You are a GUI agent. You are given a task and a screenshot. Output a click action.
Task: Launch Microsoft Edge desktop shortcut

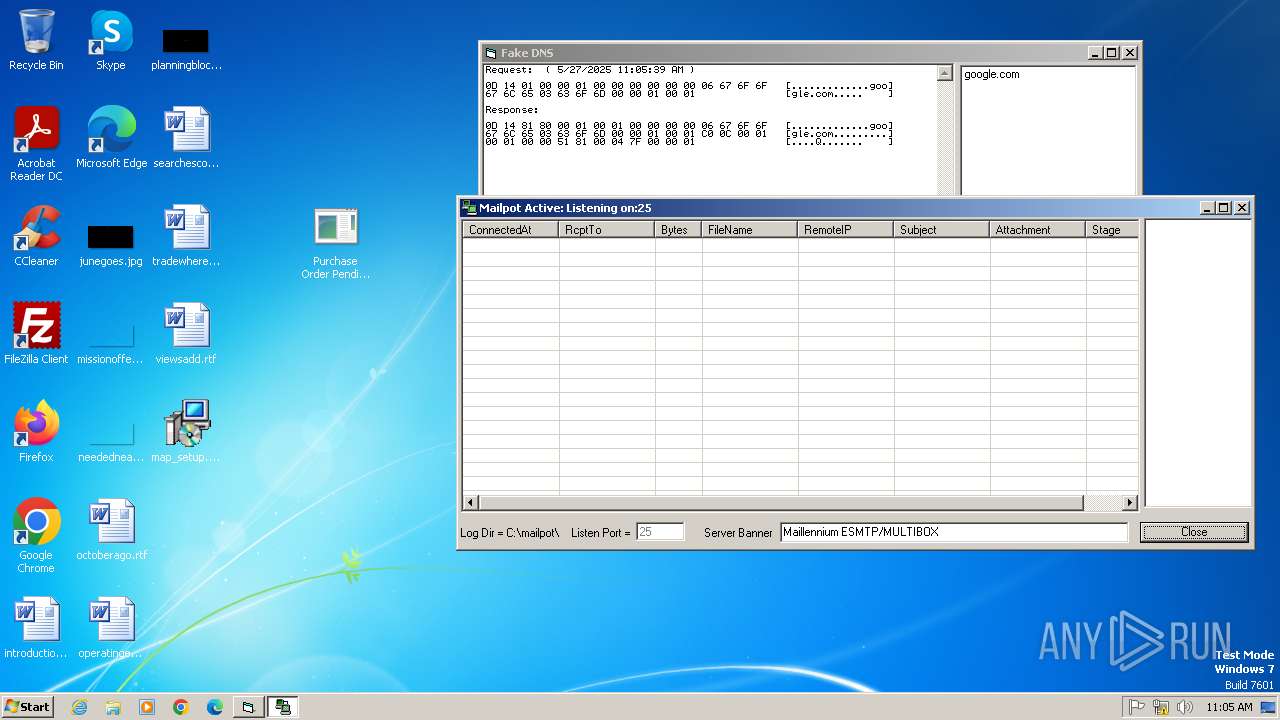[111, 137]
